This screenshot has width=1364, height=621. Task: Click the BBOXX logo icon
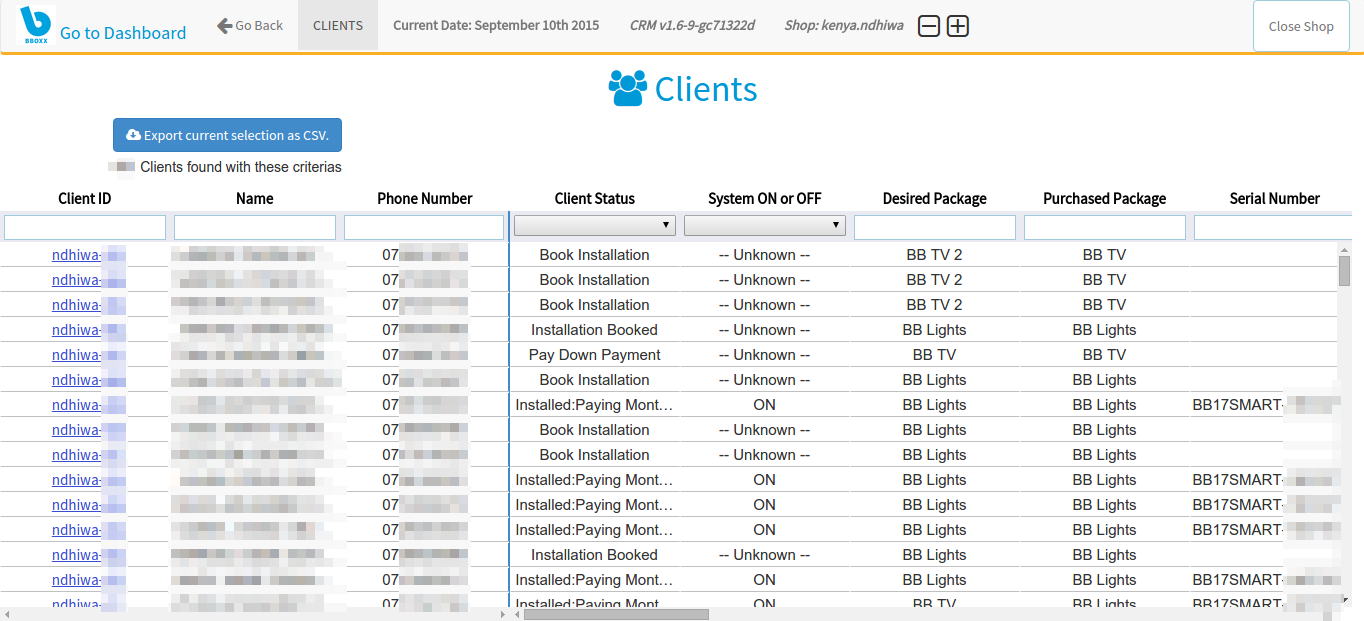35,24
